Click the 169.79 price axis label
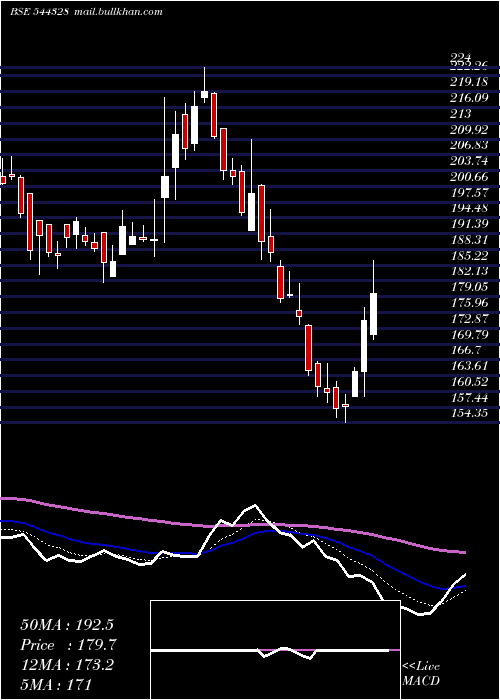This screenshot has width=500, height=700. click(x=469, y=334)
